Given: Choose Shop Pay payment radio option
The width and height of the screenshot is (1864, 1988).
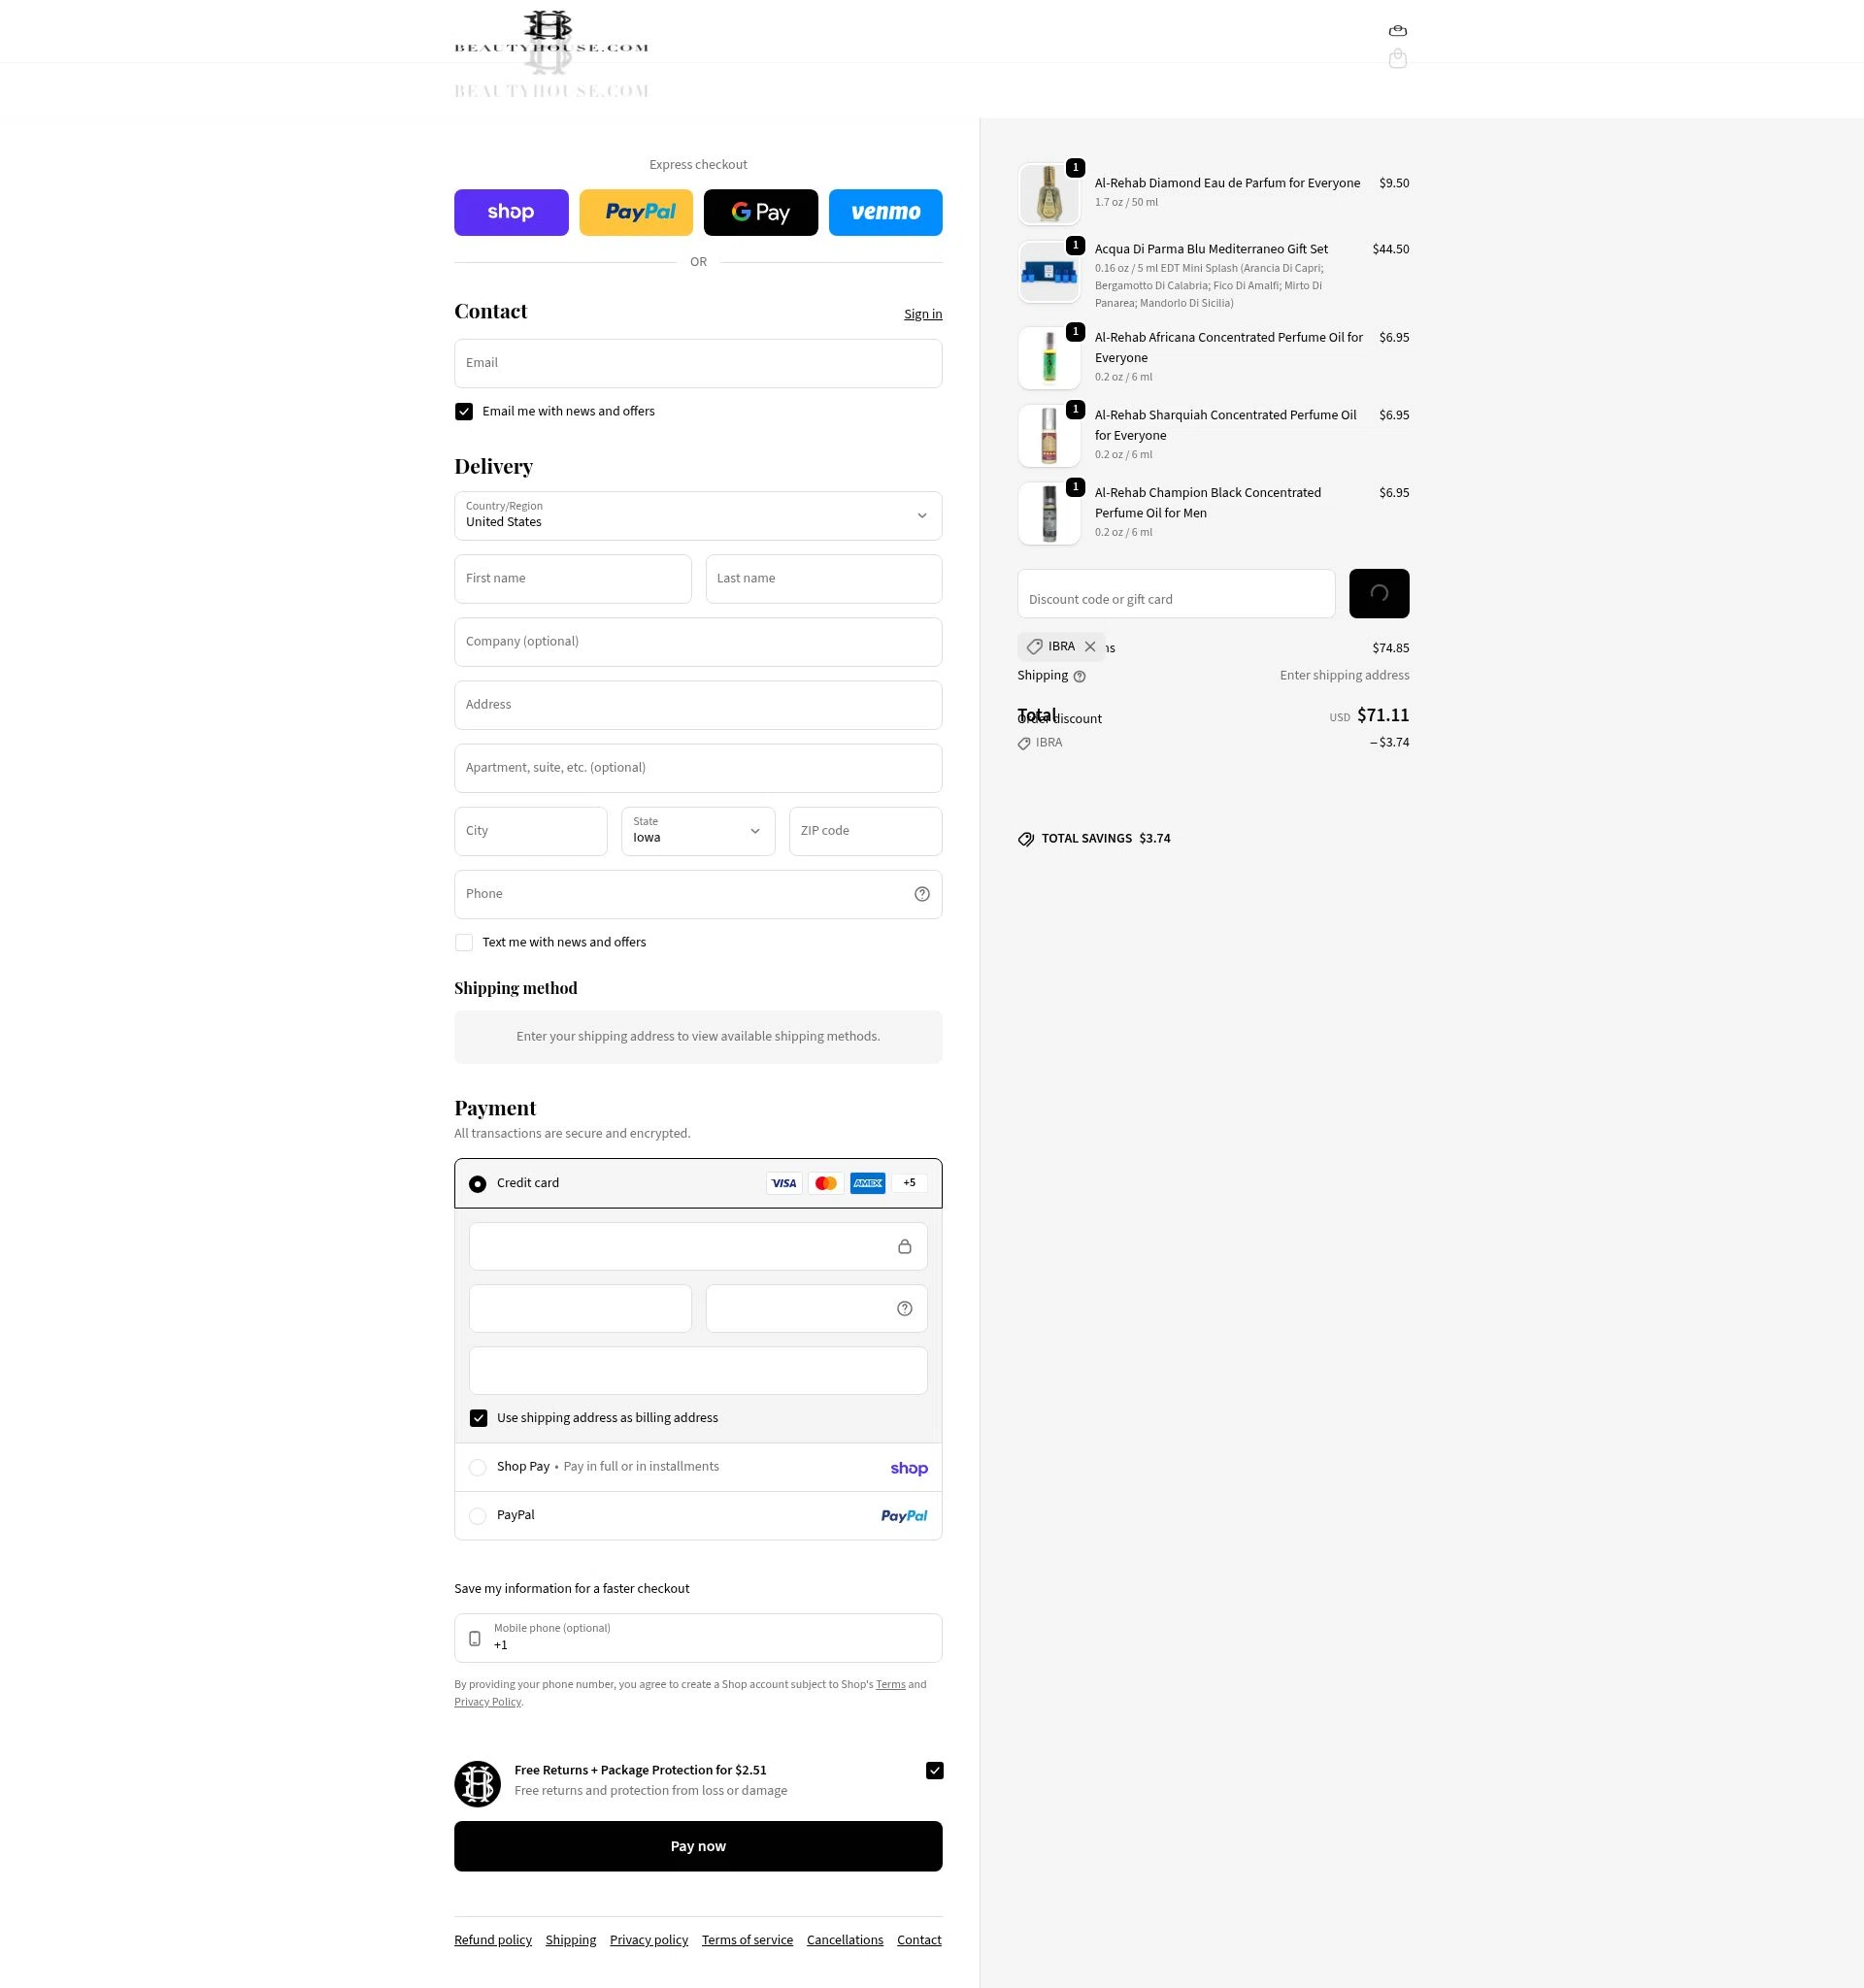Looking at the screenshot, I should (478, 1467).
